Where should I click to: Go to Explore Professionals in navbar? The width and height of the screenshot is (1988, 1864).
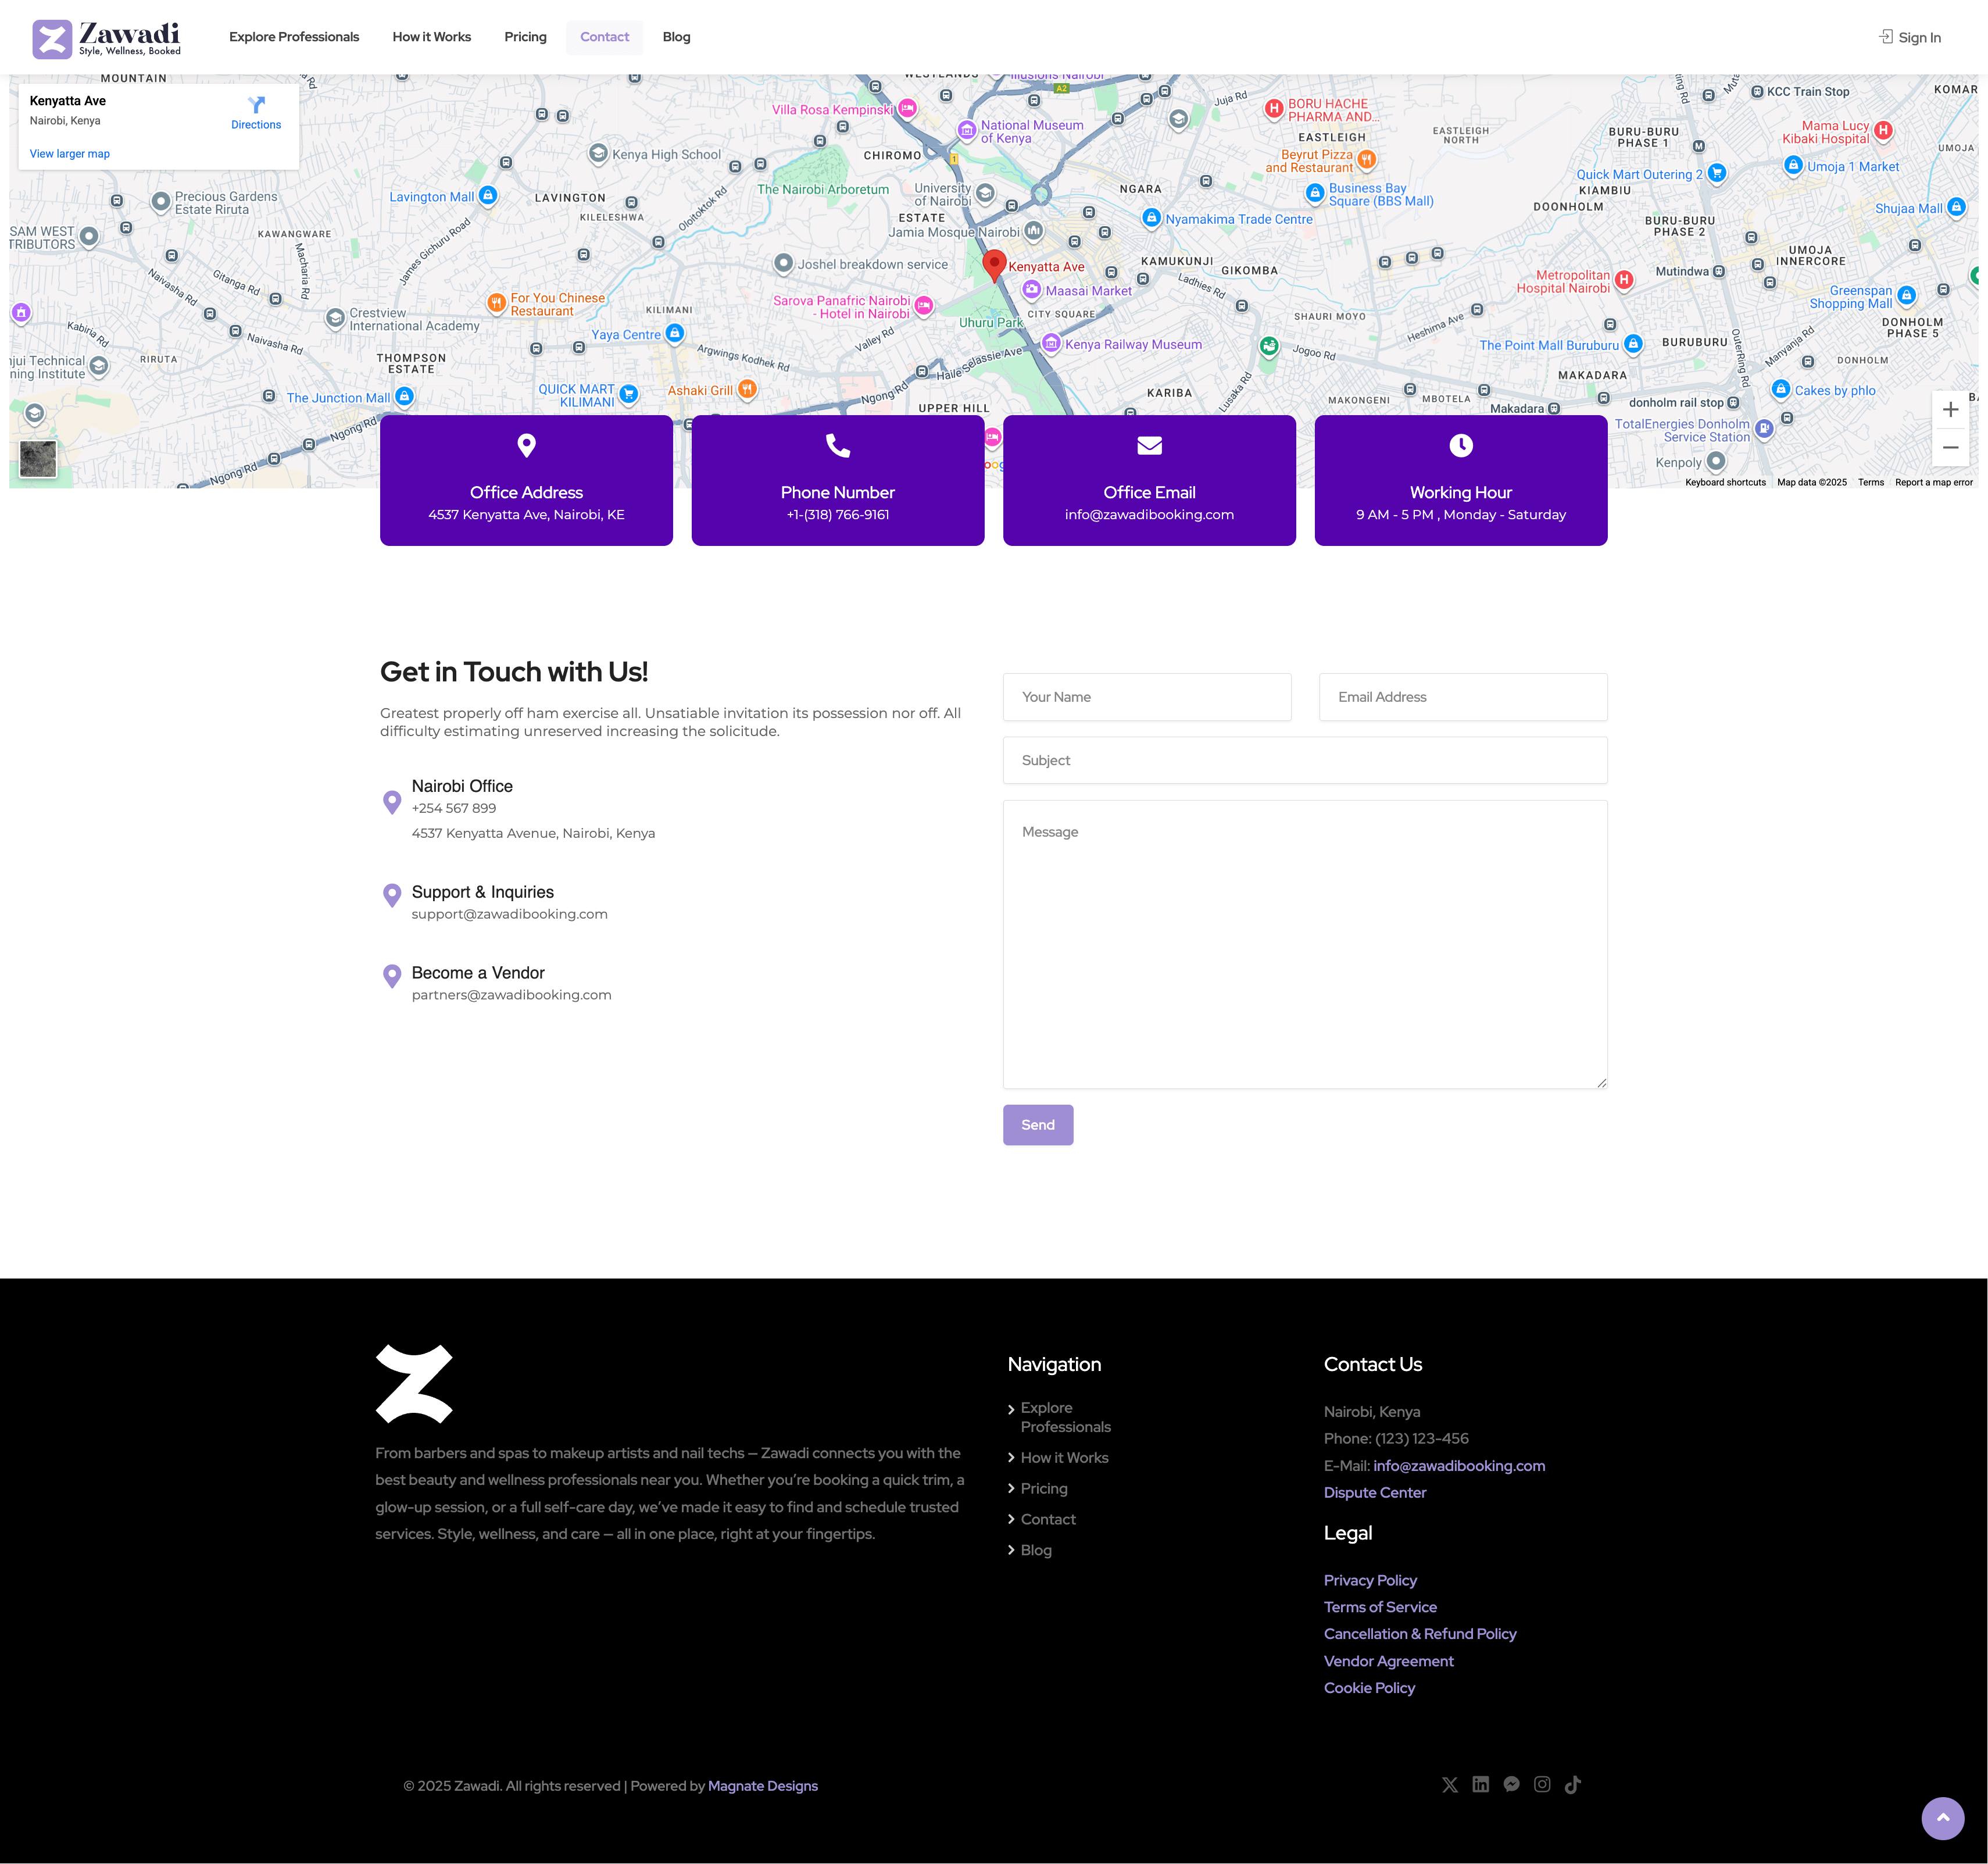click(x=294, y=37)
